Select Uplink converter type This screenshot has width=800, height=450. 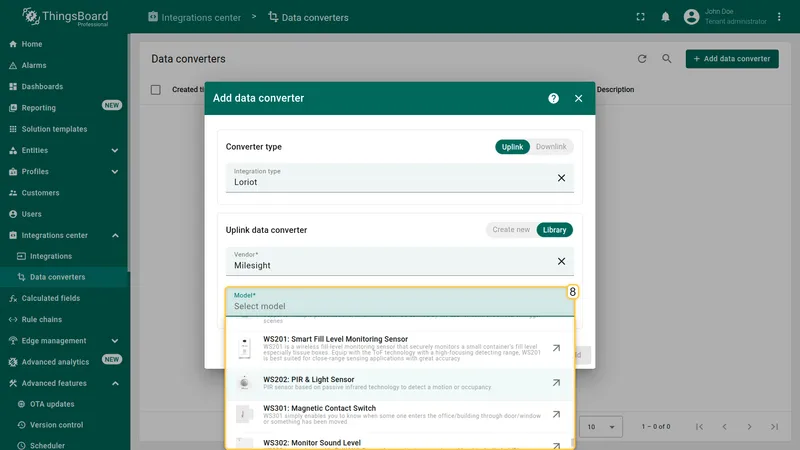[512, 147]
